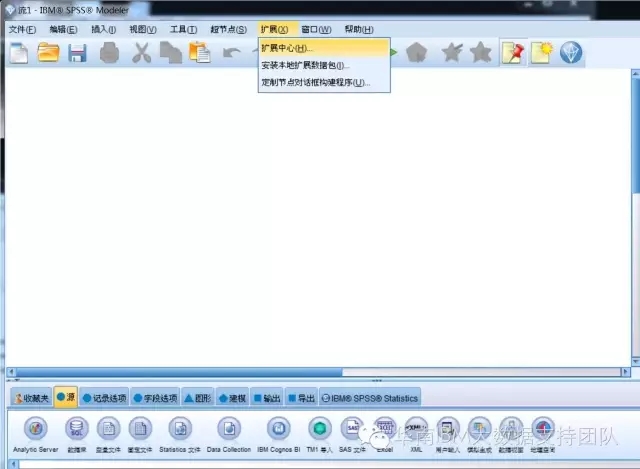The height and width of the screenshot is (469, 640).
Task: Switch to the 记录选项 palette tab
Action: tap(104, 398)
